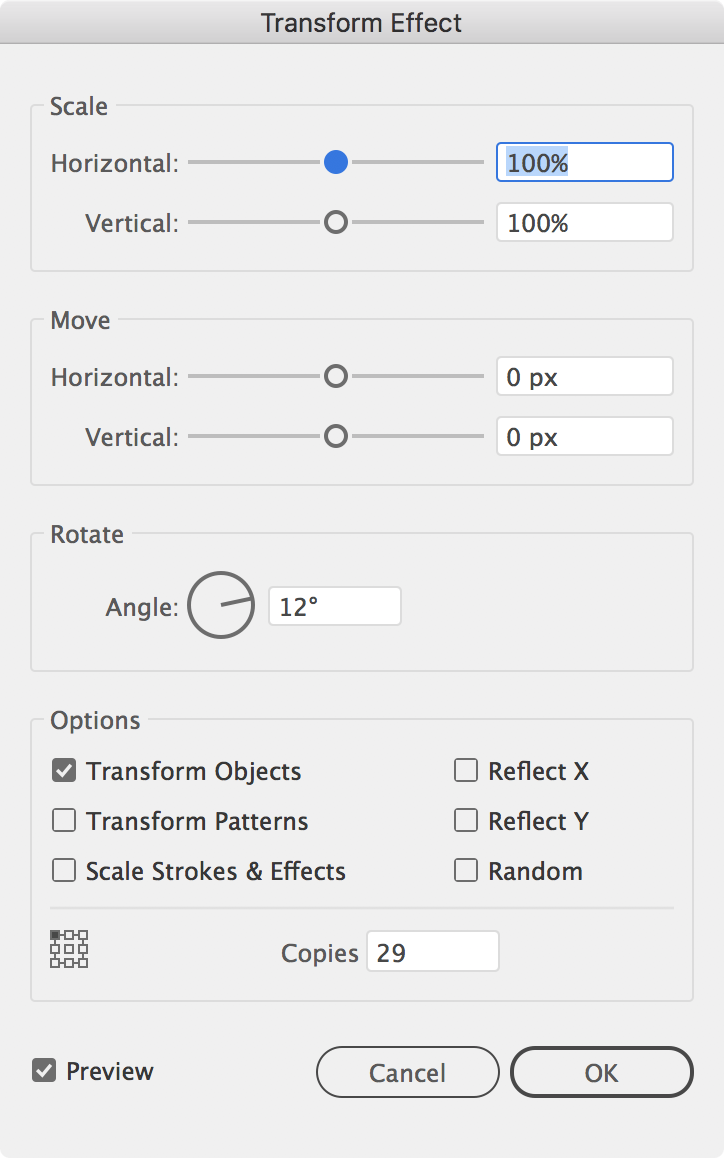Screen dimensions: 724x1158
Task: Click the Angle 12° input field
Action: tap(335, 606)
